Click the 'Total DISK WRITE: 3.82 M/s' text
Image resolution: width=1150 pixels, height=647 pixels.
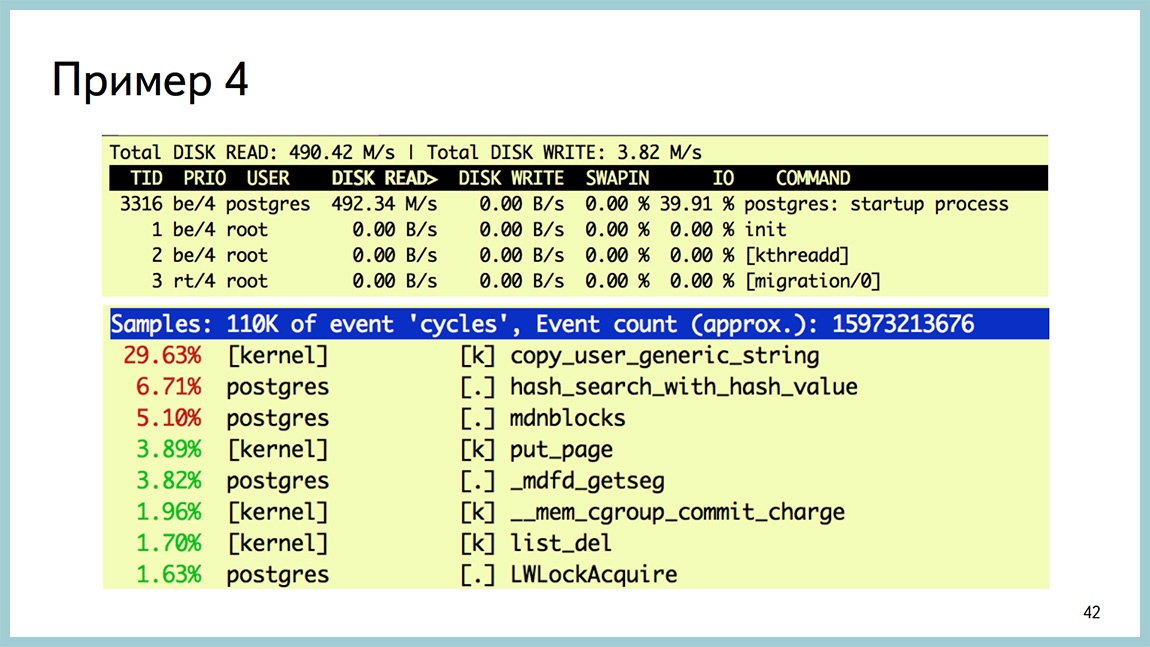[564, 153]
